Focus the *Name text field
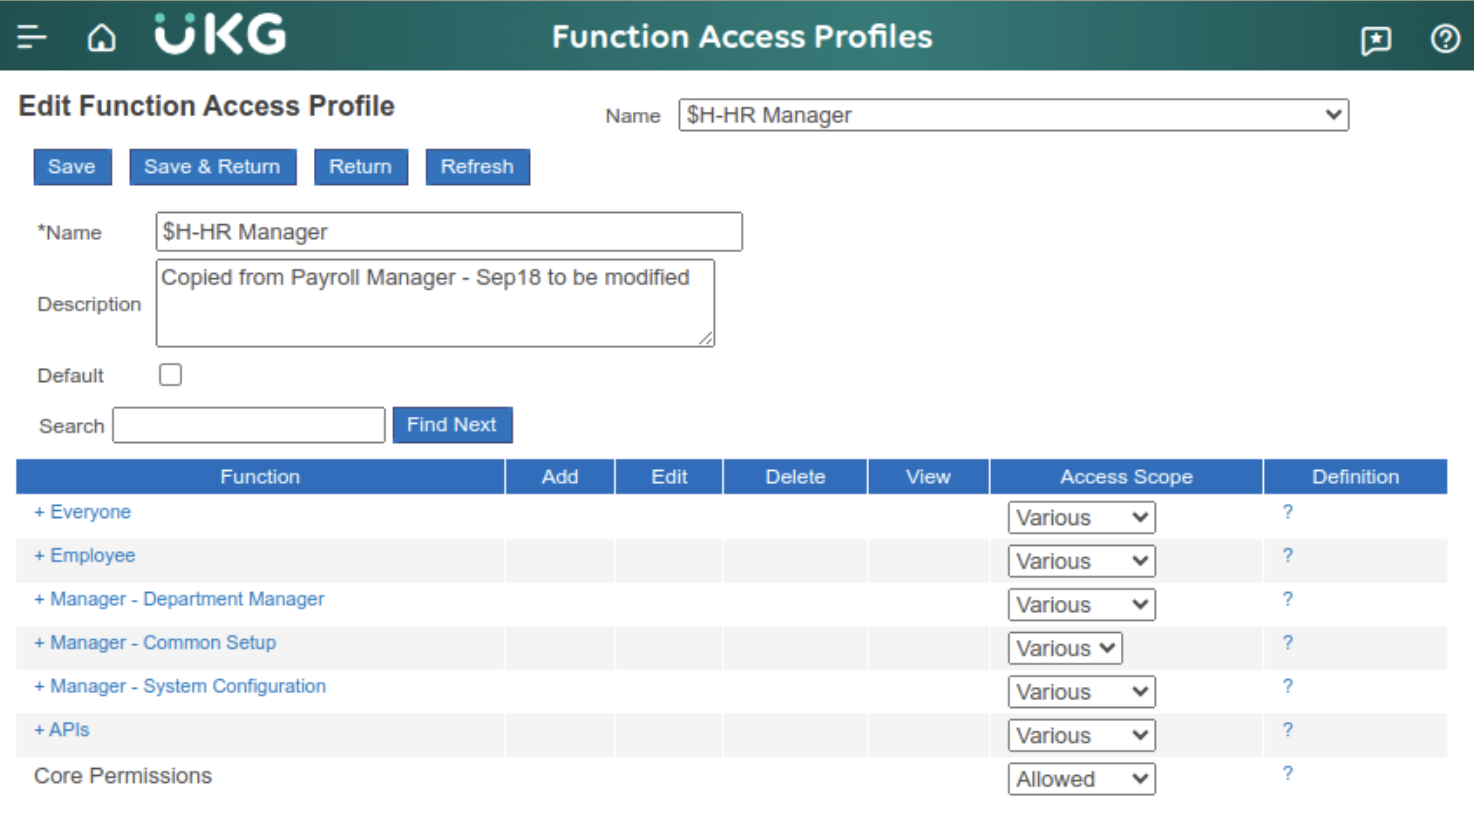Image resolution: width=1474 pixels, height=816 pixels. [449, 232]
